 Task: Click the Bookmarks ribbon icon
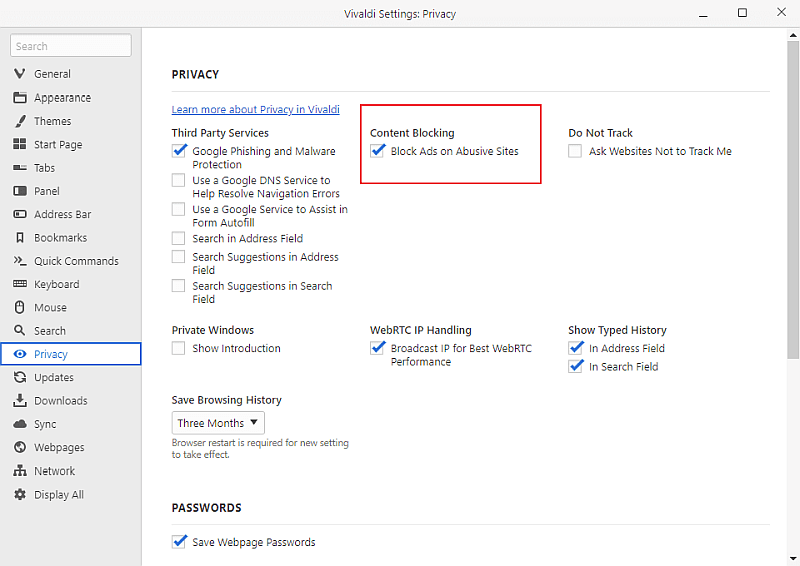click(20, 237)
